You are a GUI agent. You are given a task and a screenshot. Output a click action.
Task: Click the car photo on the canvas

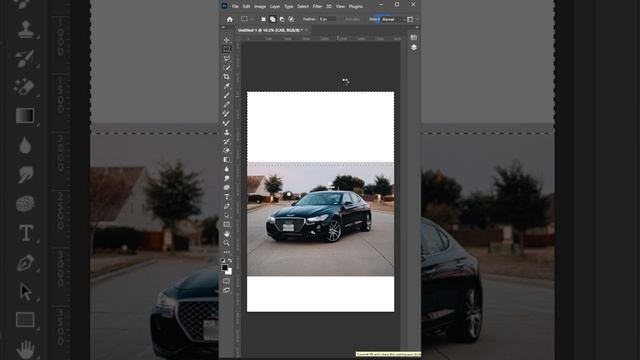pyautogui.click(x=320, y=219)
